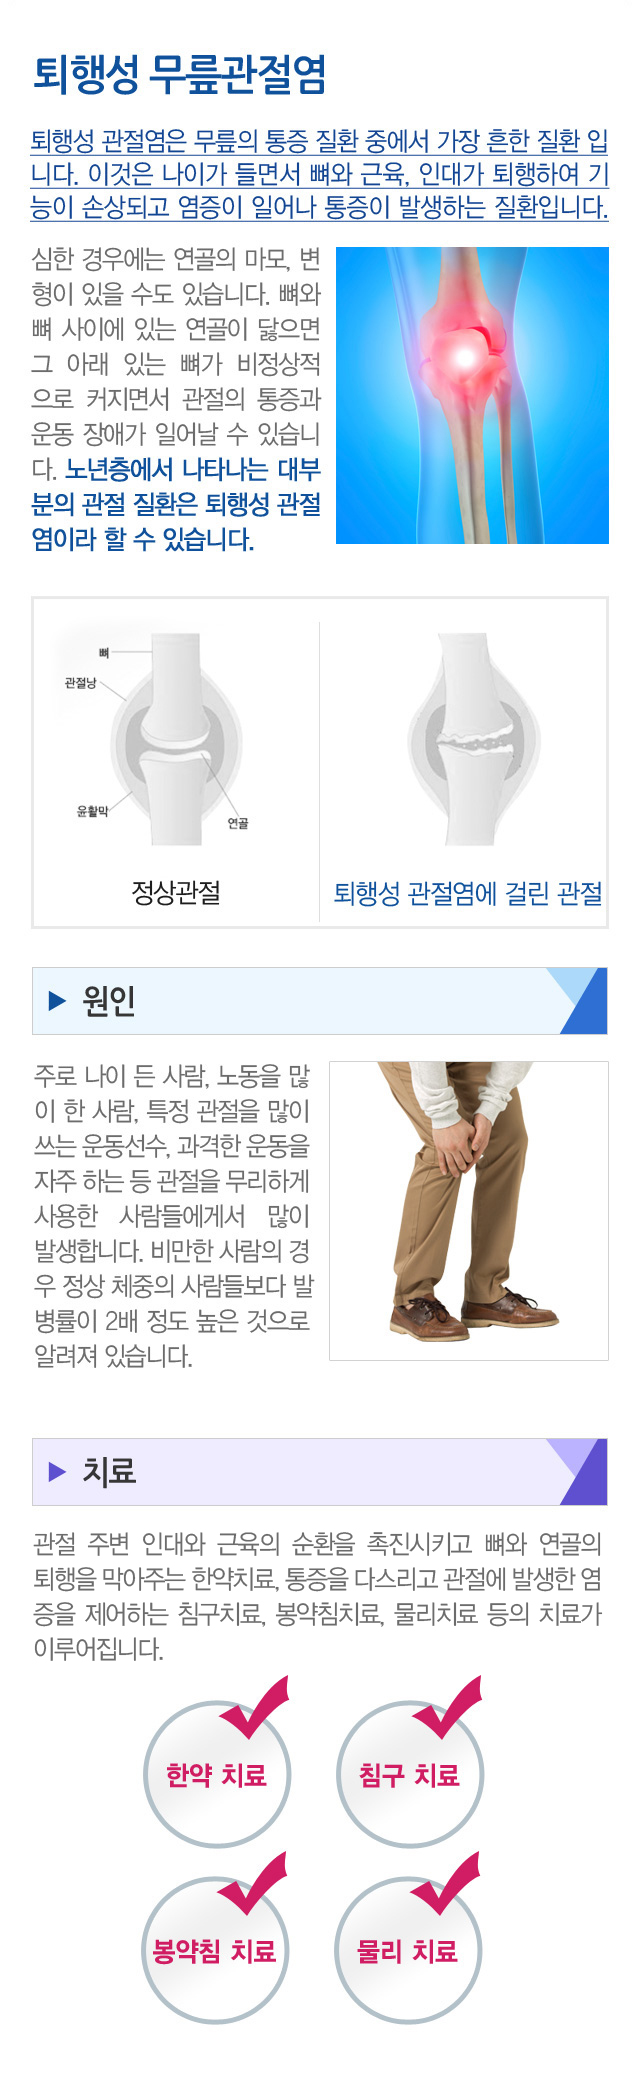
Task: Click the blue corner decoration on 원인 bar
Action: point(578,1001)
